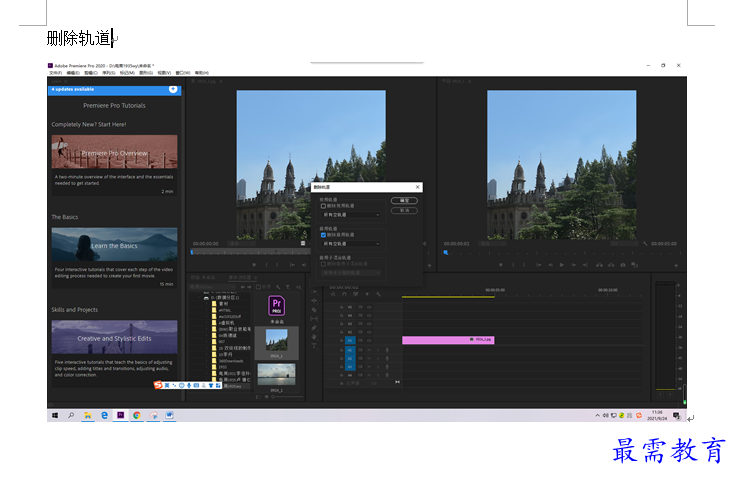The width and height of the screenshot is (734, 482).
Task: Open video tracks 所有空轨道 dropdown
Action: click(x=352, y=215)
